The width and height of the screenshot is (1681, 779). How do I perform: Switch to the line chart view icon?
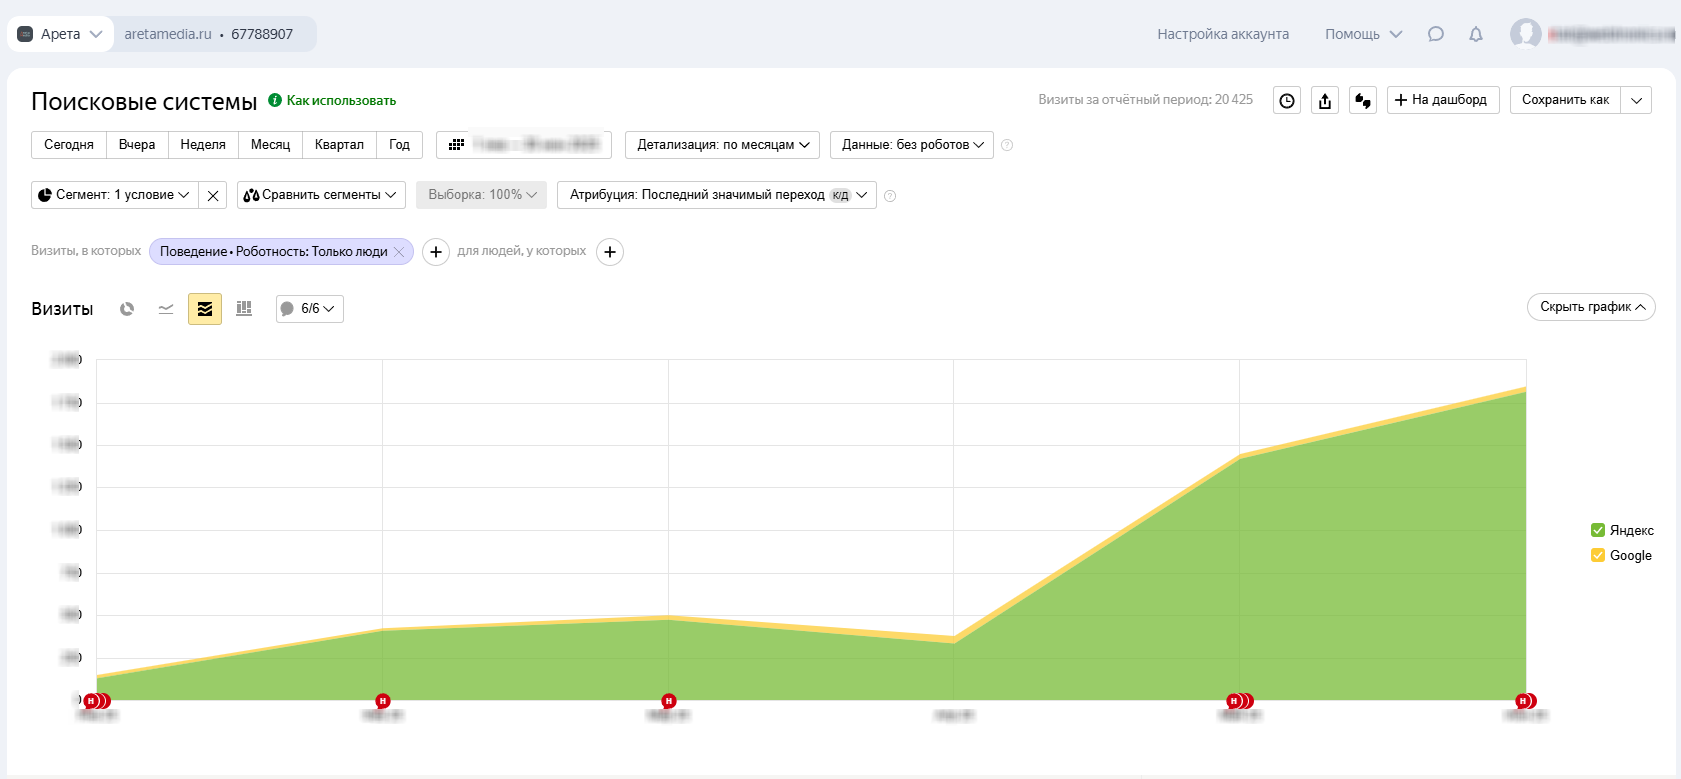point(166,309)
